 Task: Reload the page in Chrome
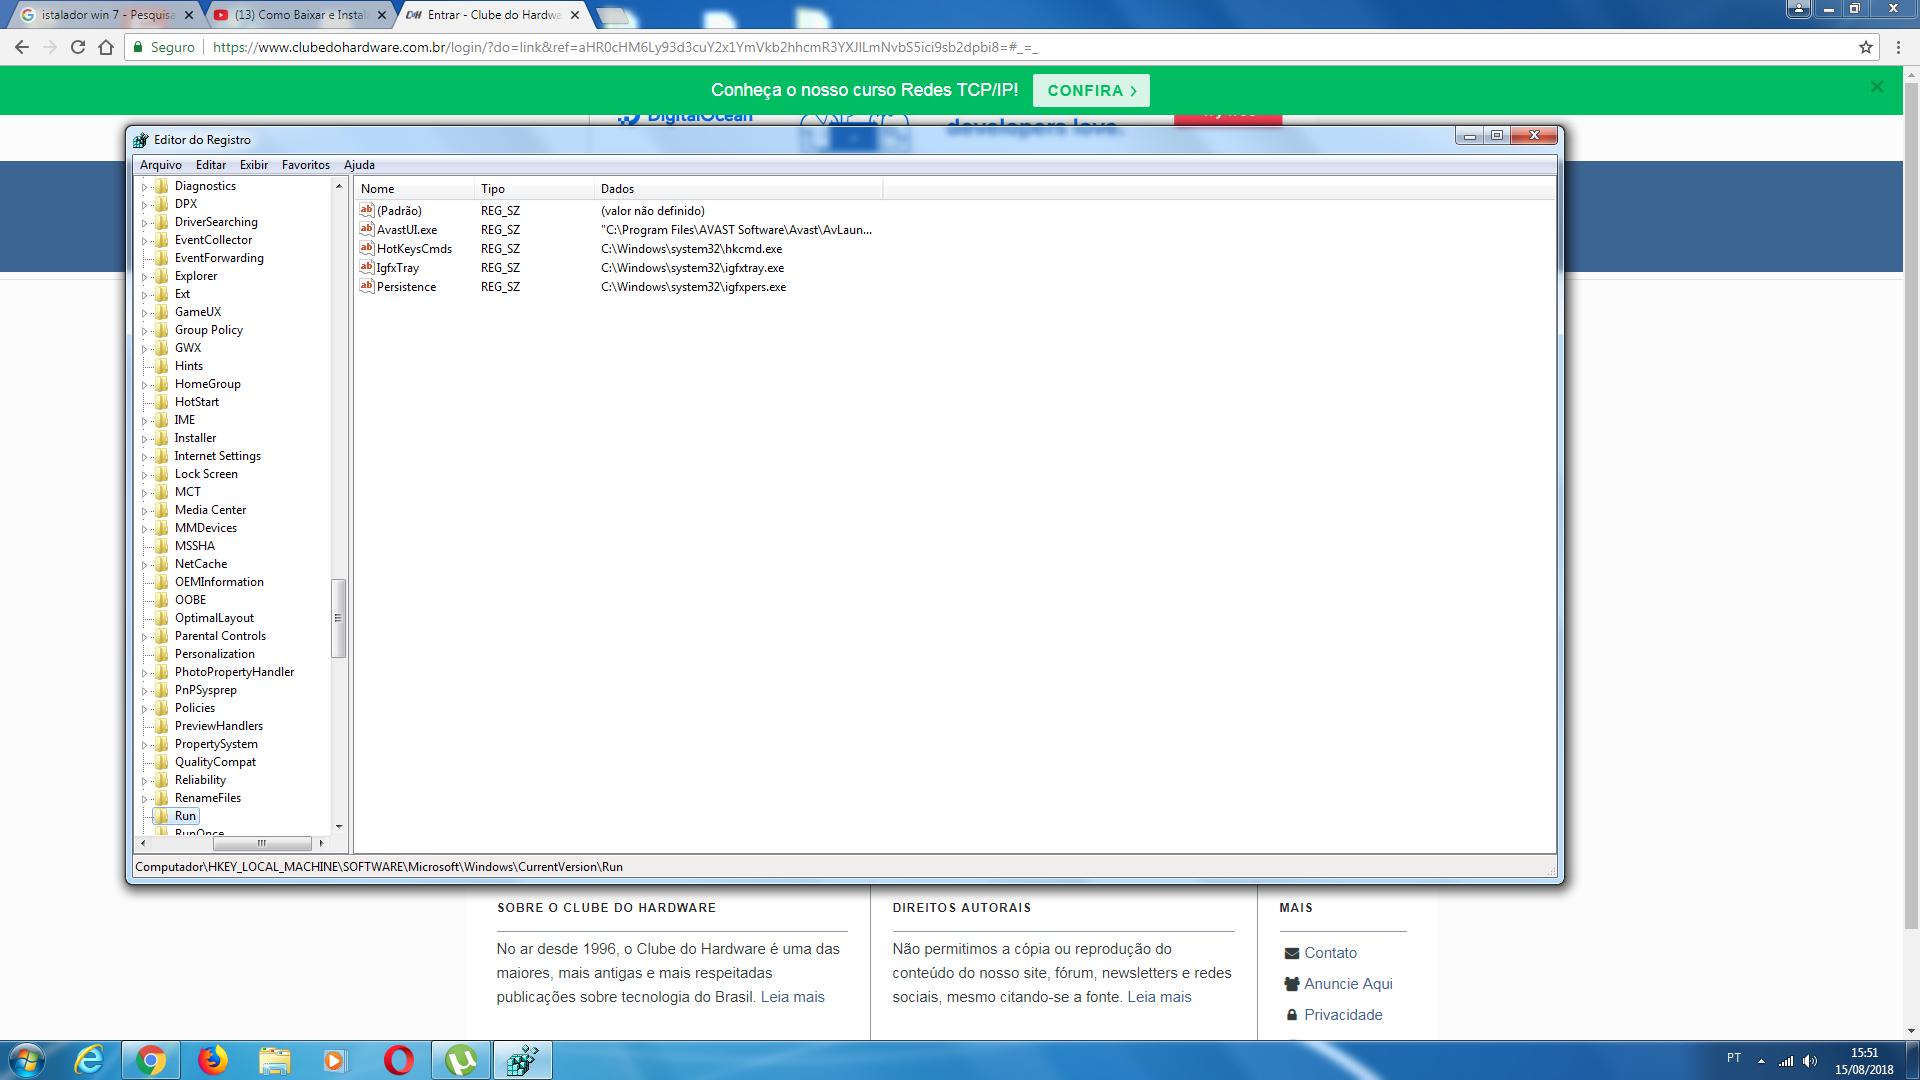[x=78, y=47]
